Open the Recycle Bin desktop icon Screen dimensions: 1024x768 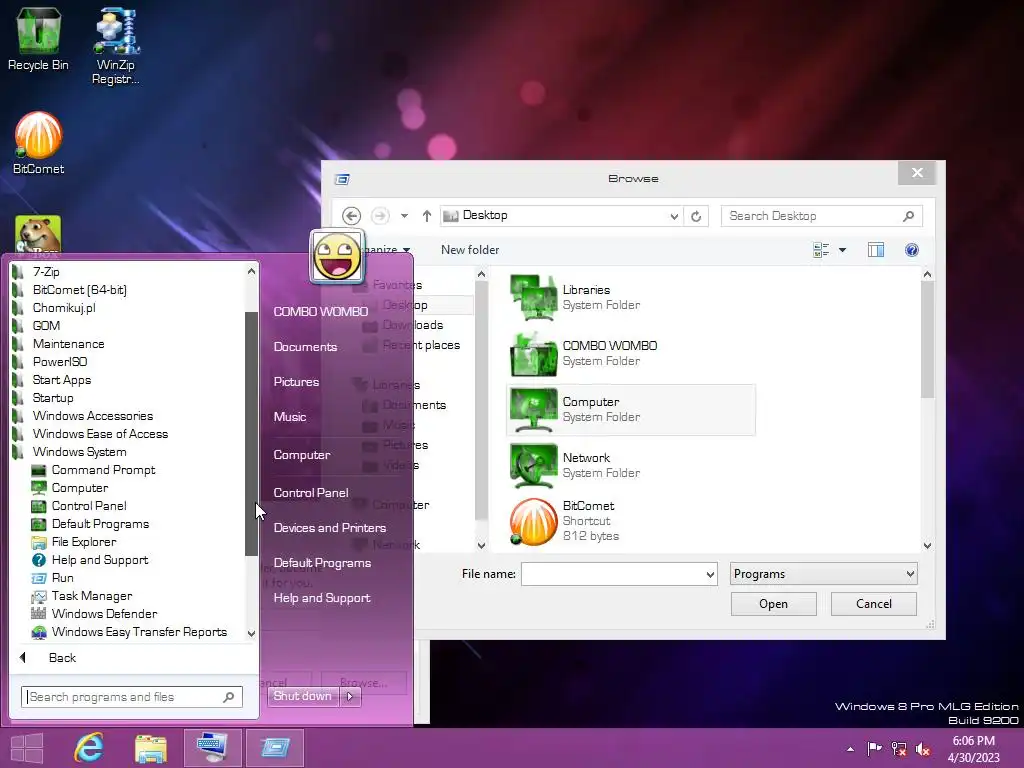click(x=38, y=38)
